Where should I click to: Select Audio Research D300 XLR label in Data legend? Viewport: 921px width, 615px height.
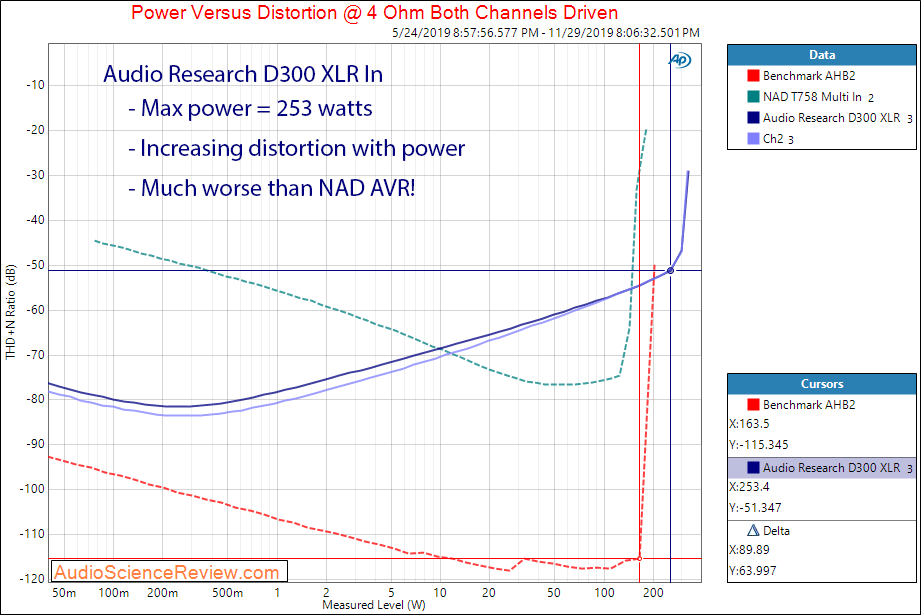click(838, 117)
